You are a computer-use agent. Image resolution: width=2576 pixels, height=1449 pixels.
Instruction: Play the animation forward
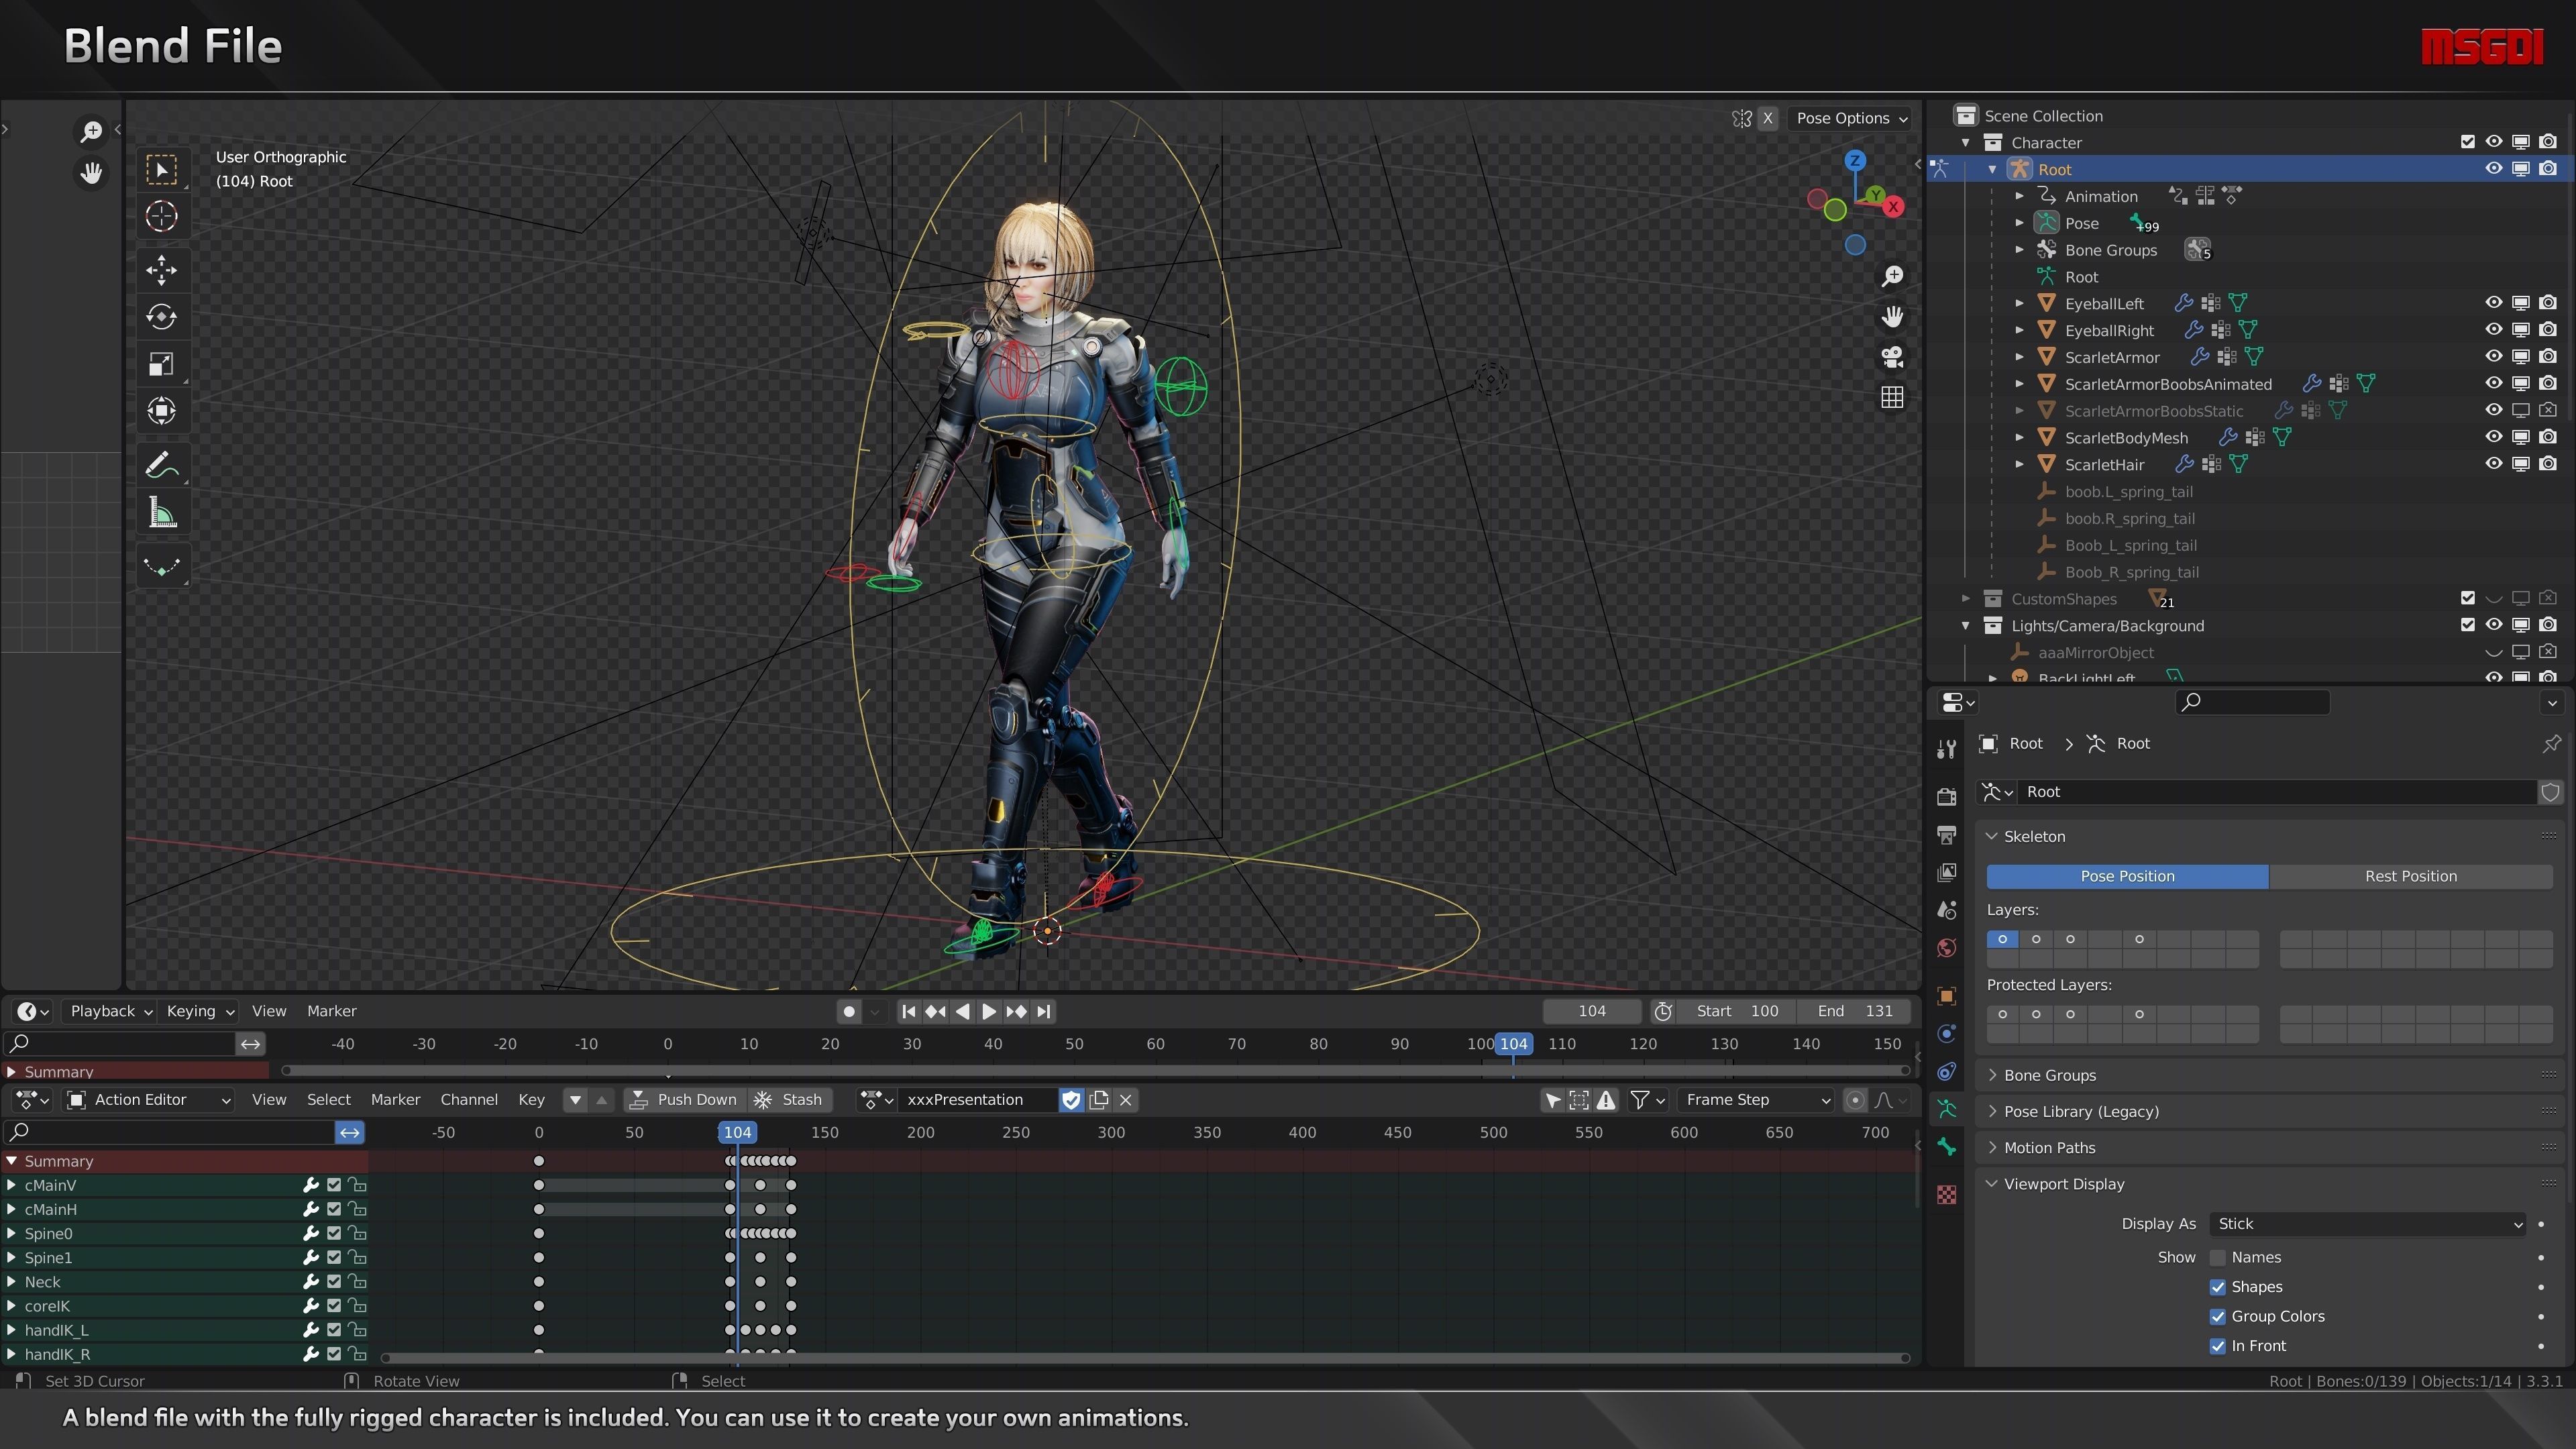(x=989, y=1011)
